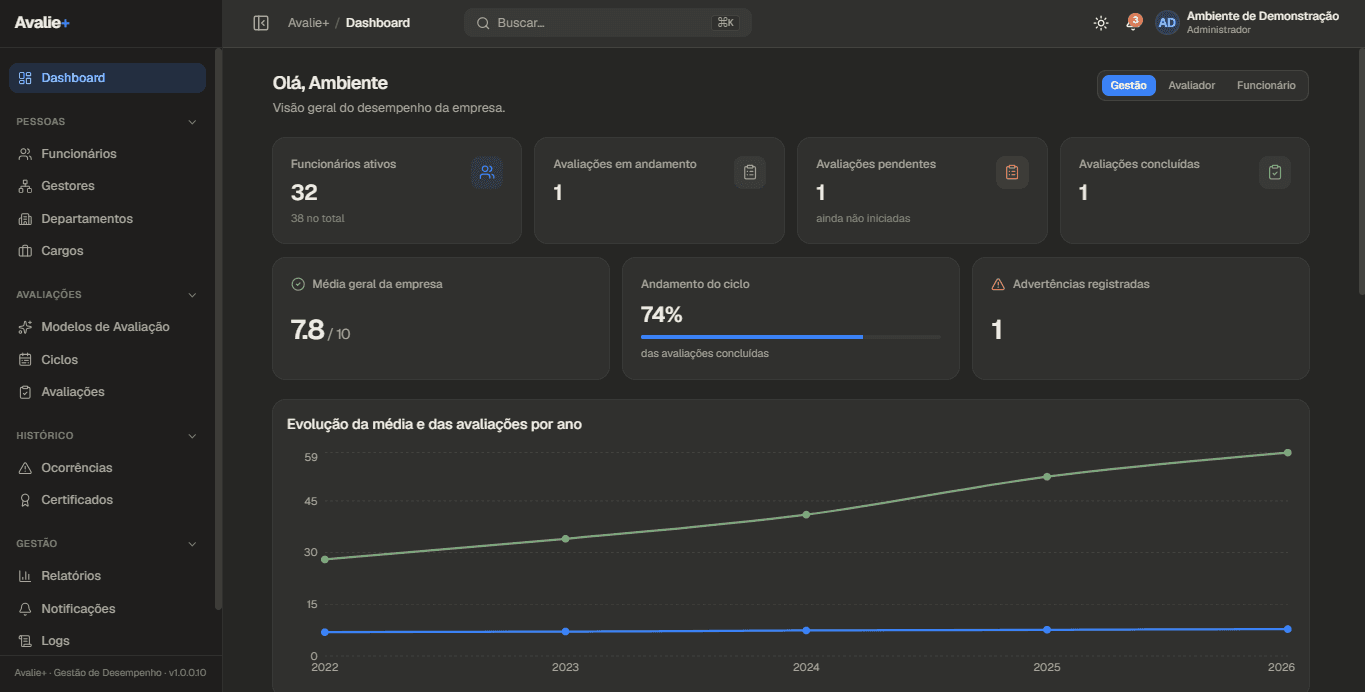This screenshot has height=692, width=1365.
Task: Click the Buscar search field
Action: pyautogui.click(x=608, y=23)
